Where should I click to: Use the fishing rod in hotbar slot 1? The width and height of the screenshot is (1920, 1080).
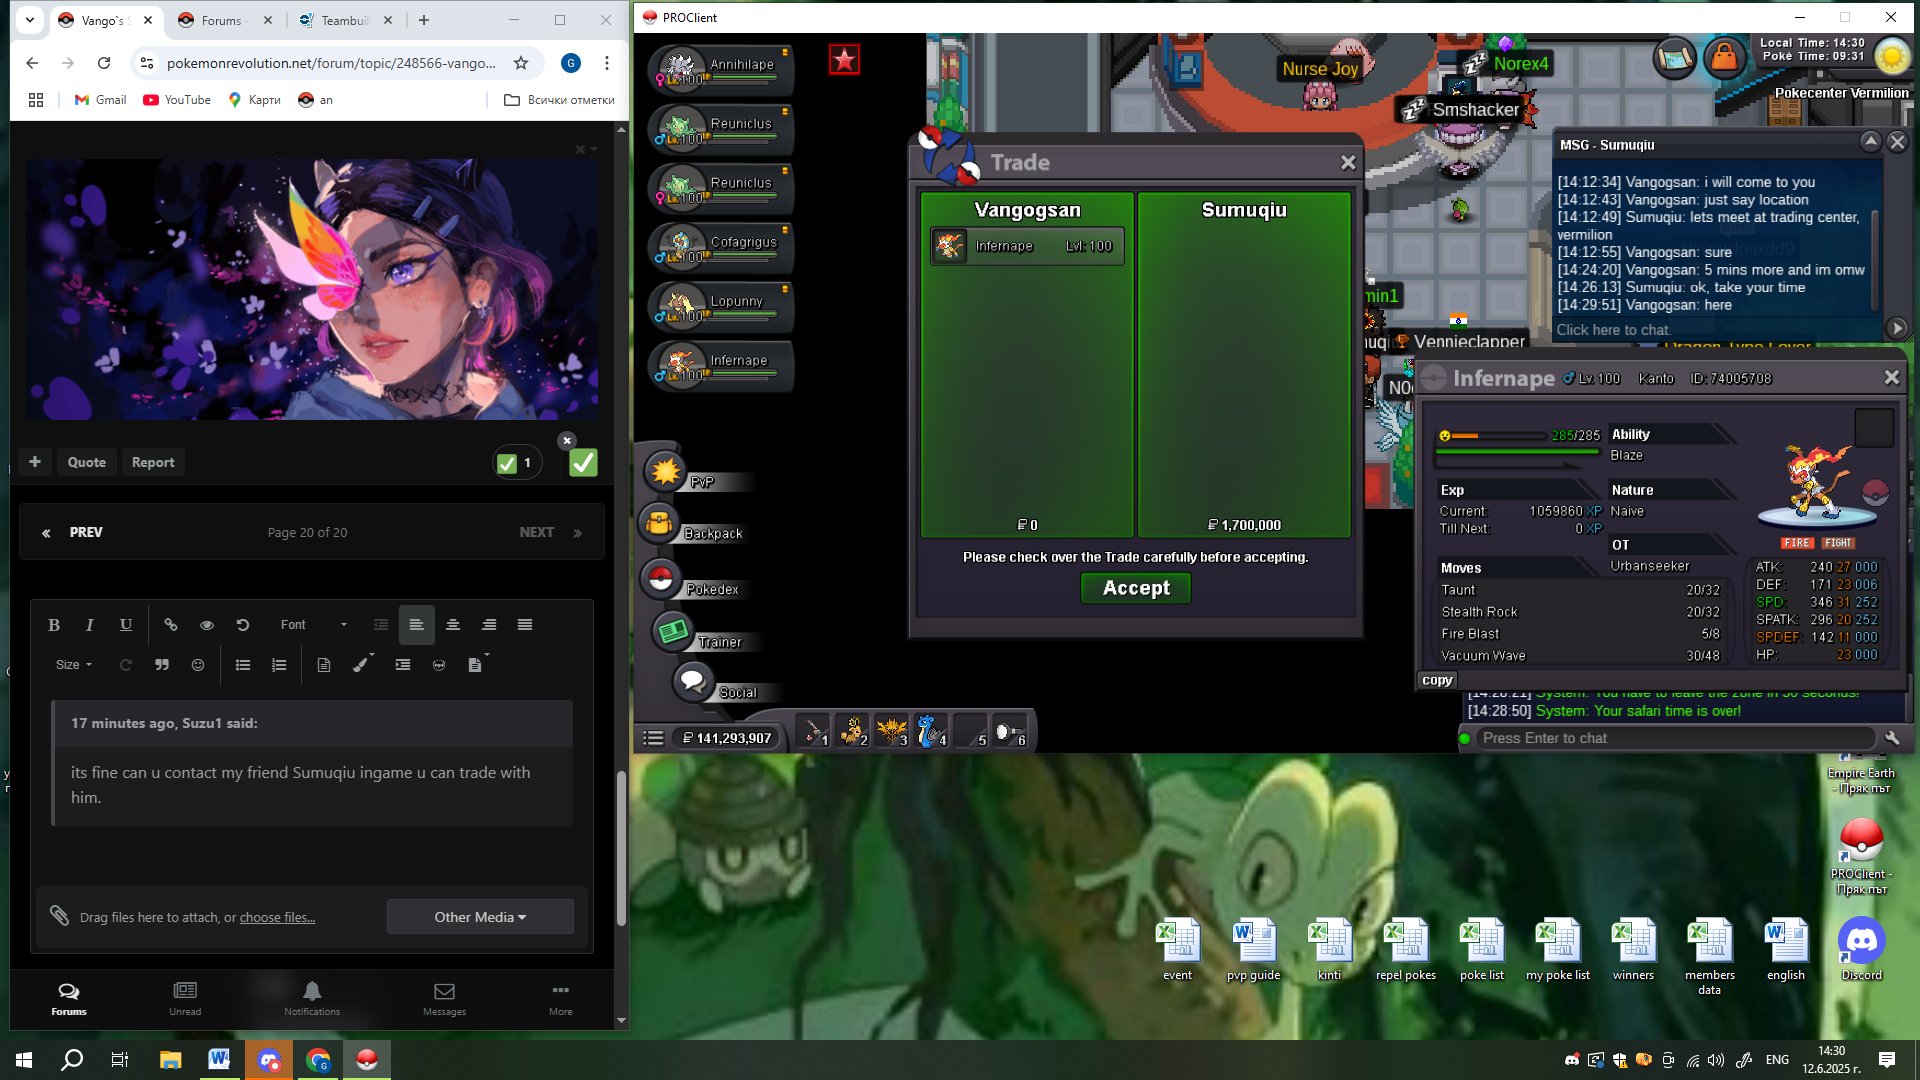(x=813, y=731)
